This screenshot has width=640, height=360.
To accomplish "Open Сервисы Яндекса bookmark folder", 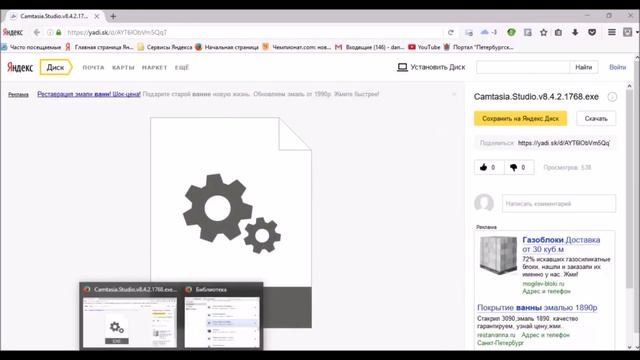I will tap(165, 47).
